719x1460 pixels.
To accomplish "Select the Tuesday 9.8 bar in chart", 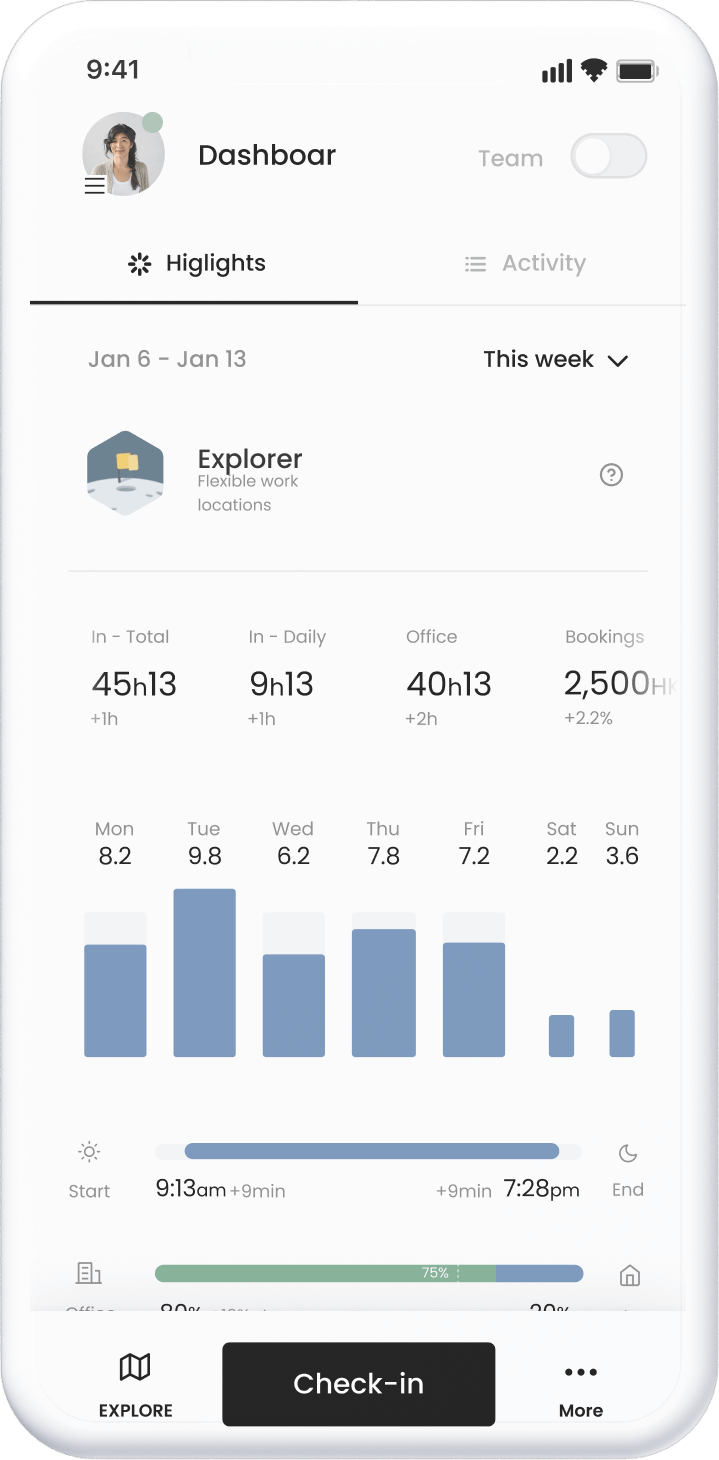I will [x=204, y=972].
